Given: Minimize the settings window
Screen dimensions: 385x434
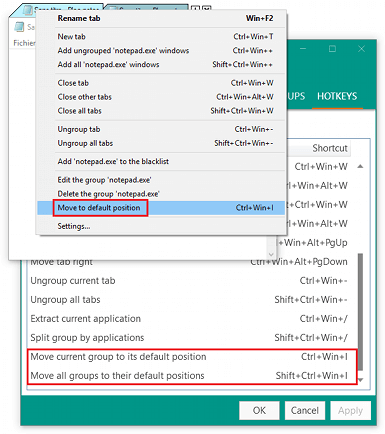Looking at the screenshot, I should tap(303, 49).
